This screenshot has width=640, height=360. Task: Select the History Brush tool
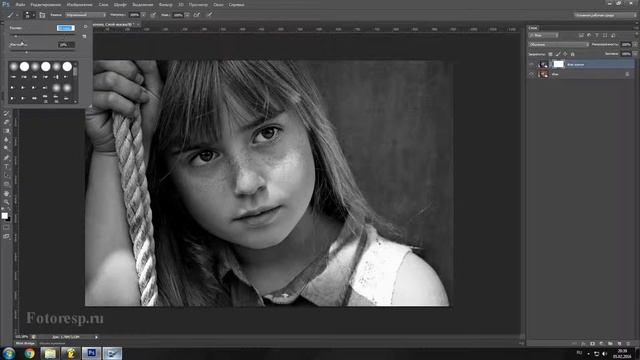6,113
